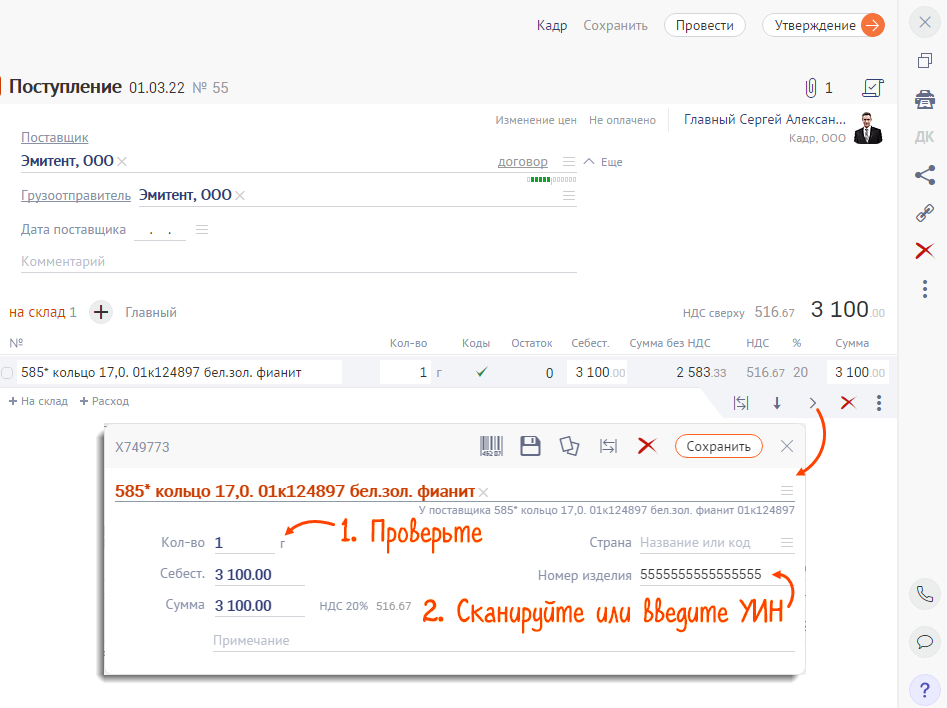Open the printer icon in right sidebar
Image resolution: width=947 pixels, height=708 pixels.
point(924,99)
